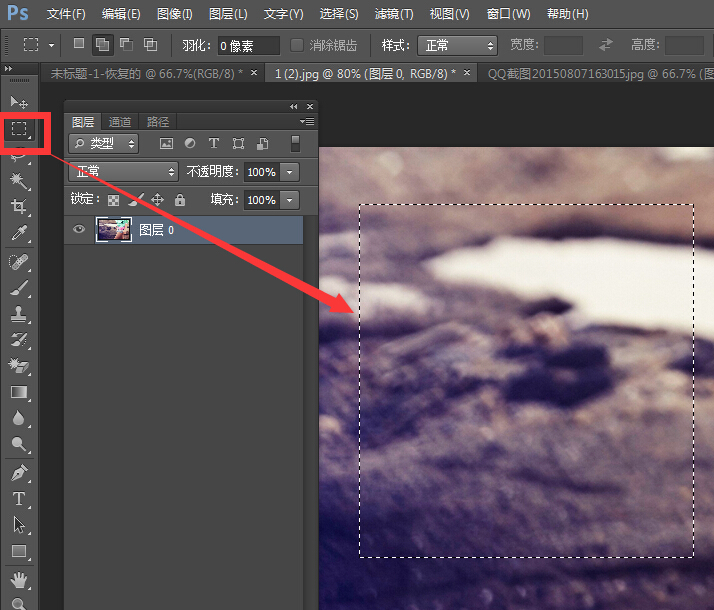Select the Rectangle shape tool
This screenshot has height=610, width=714.
(19, 551)
